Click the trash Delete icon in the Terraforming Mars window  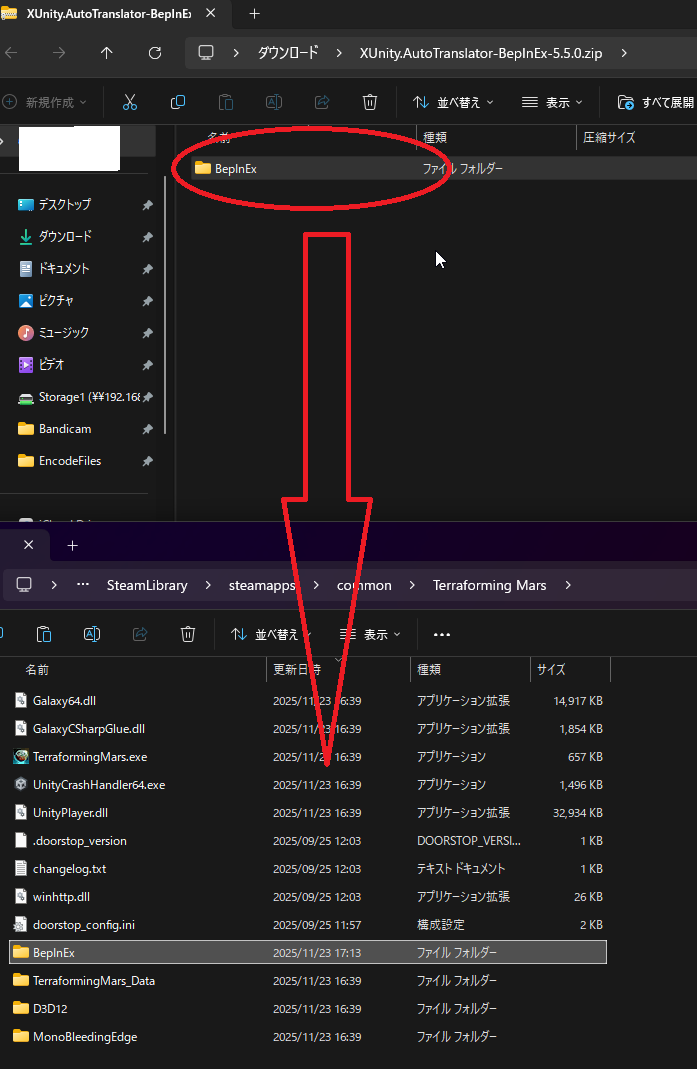click(188, 634)
